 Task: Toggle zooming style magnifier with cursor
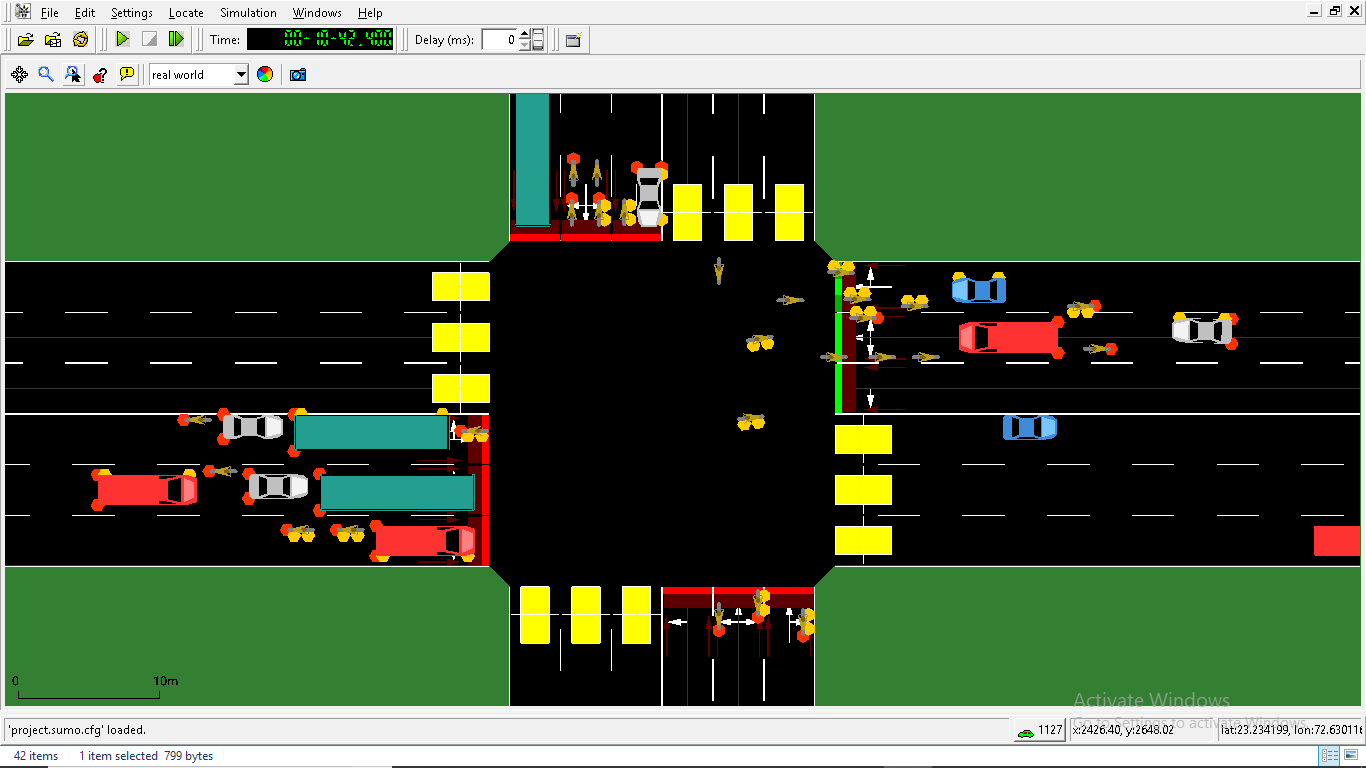pyautogui.click(x=73, y=74)
